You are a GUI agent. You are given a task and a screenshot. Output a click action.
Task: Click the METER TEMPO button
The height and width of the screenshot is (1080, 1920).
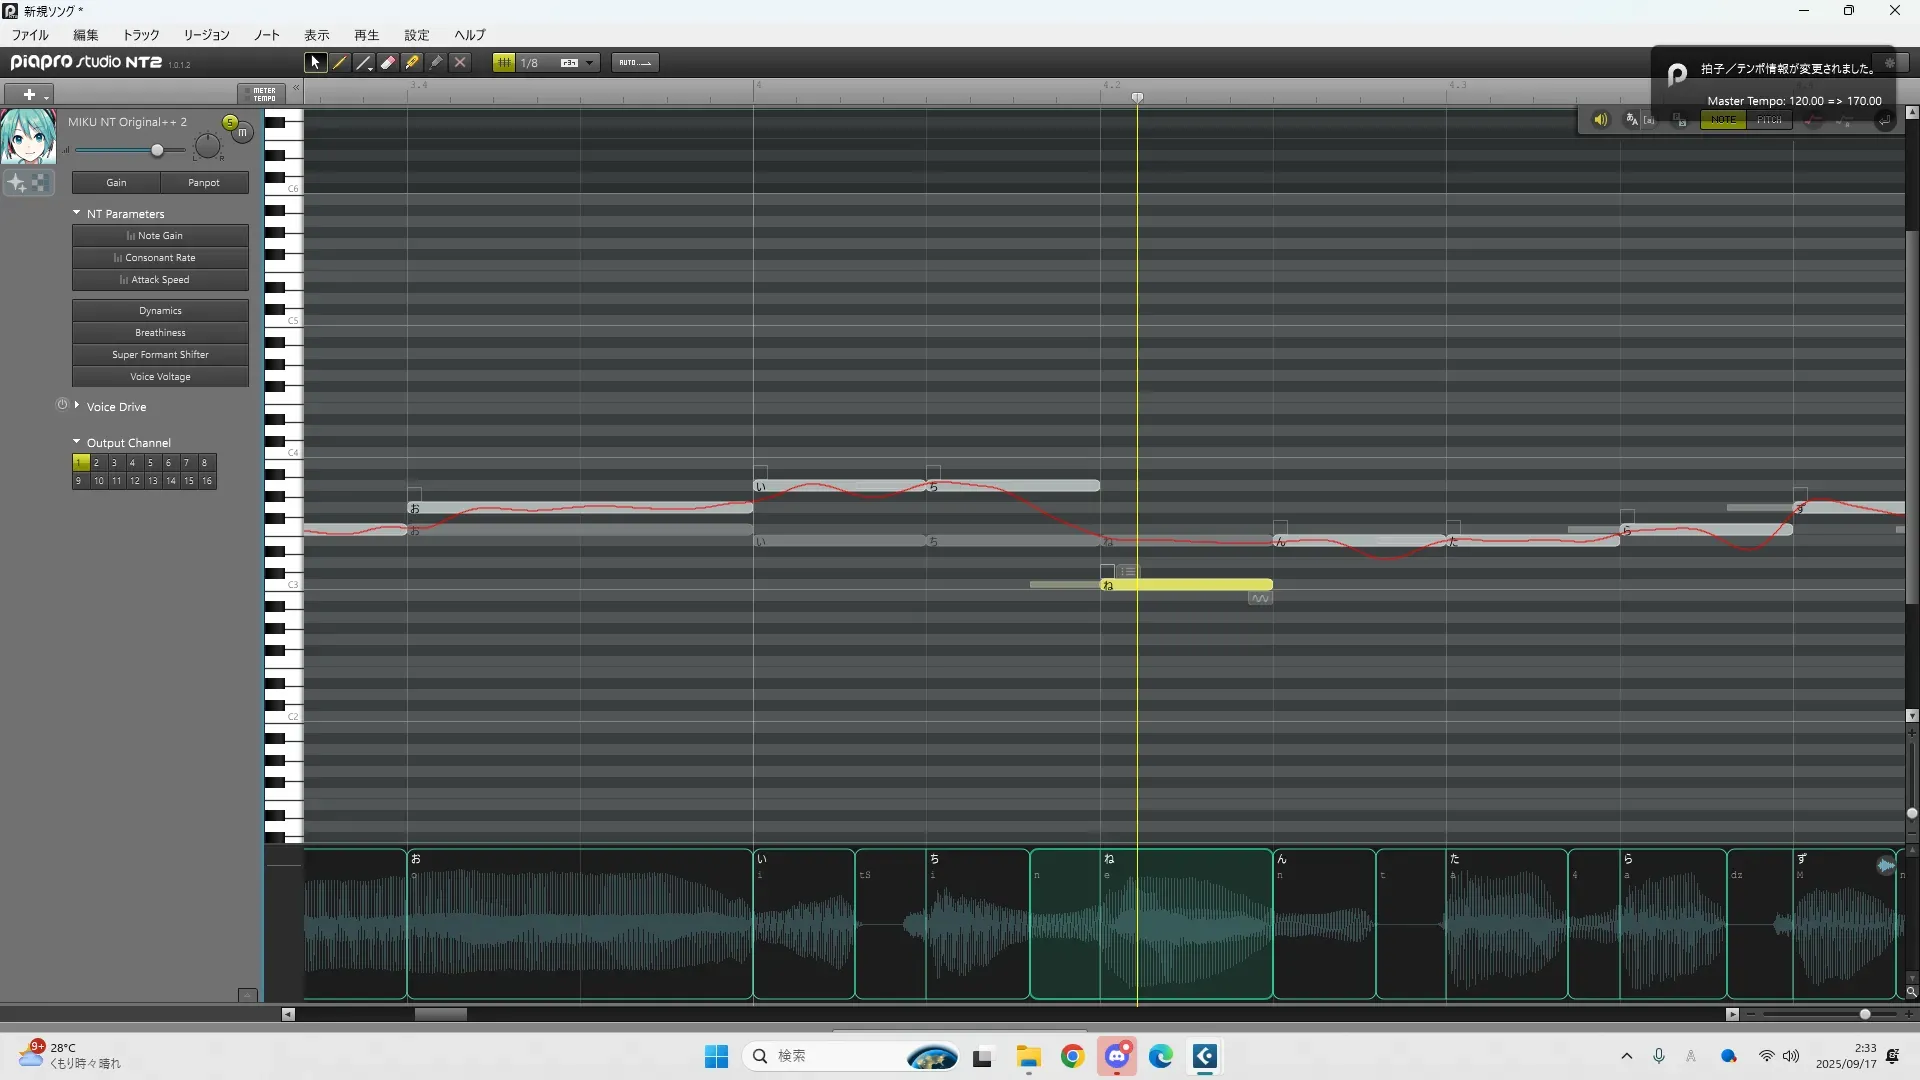tap(263, 94)
